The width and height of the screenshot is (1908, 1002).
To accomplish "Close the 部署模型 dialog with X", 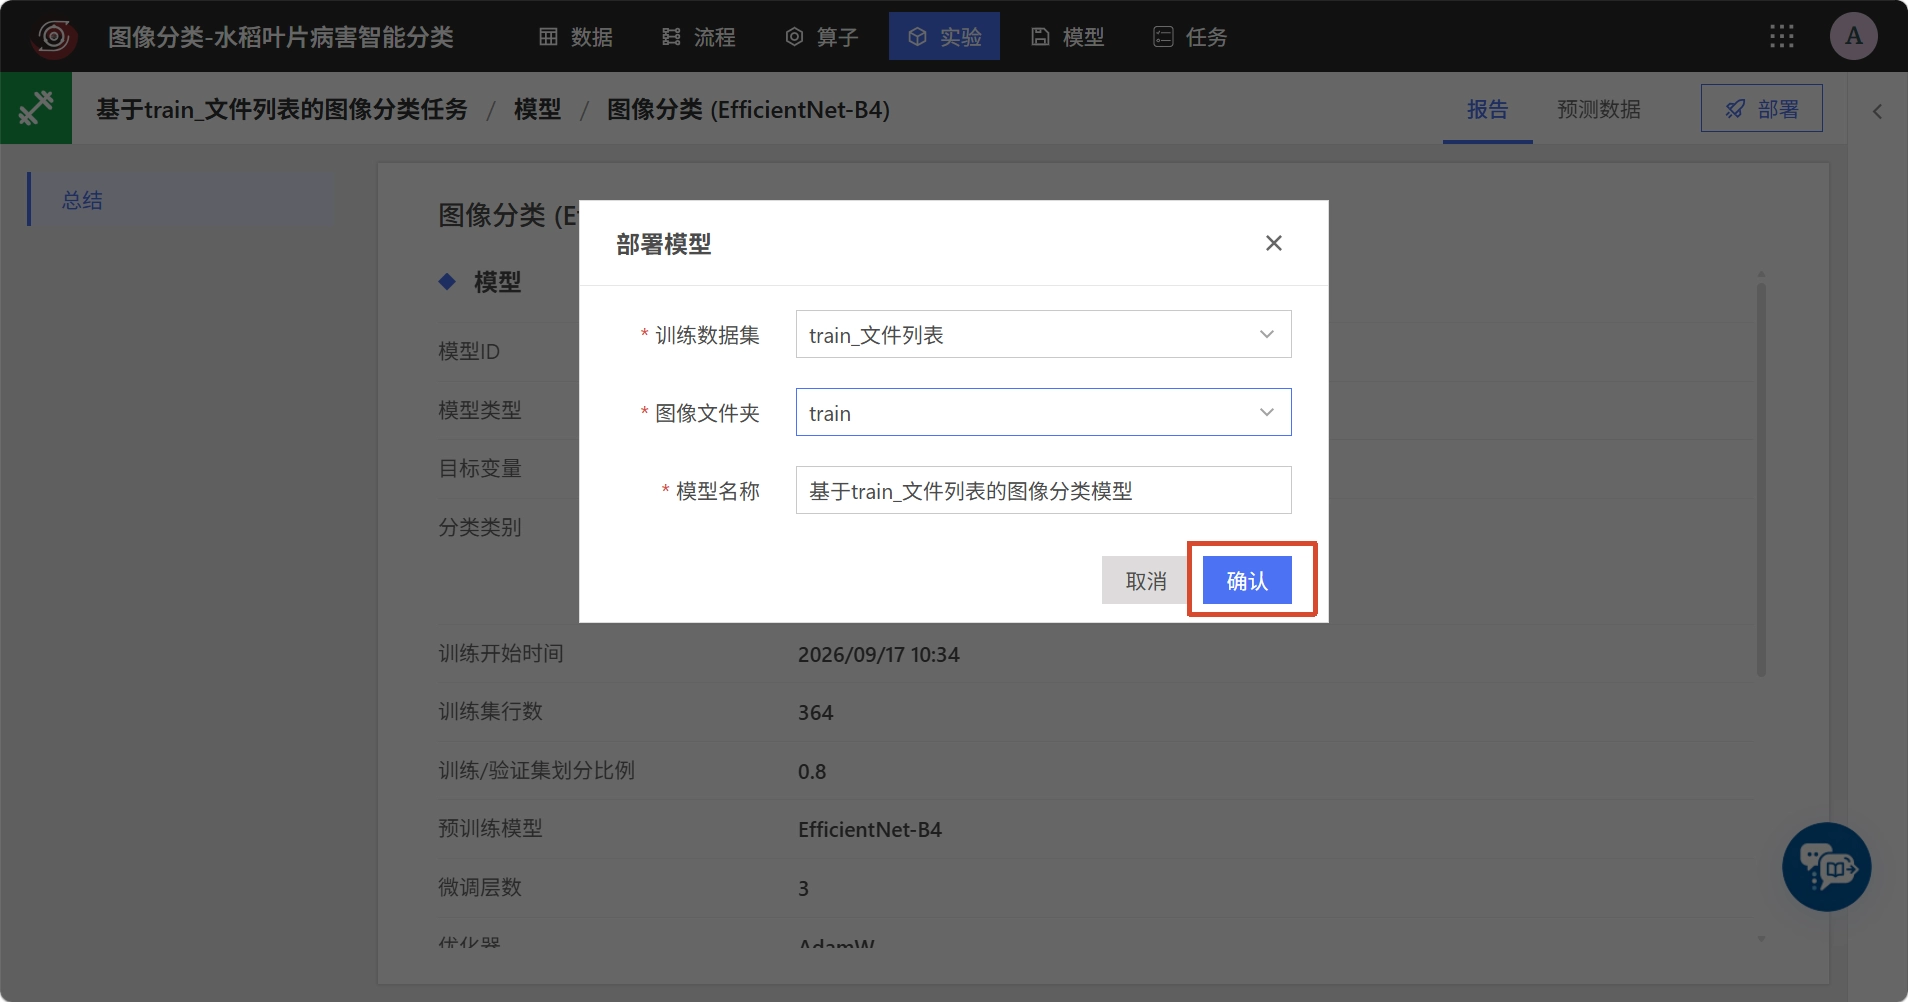I will (1273, 243).
